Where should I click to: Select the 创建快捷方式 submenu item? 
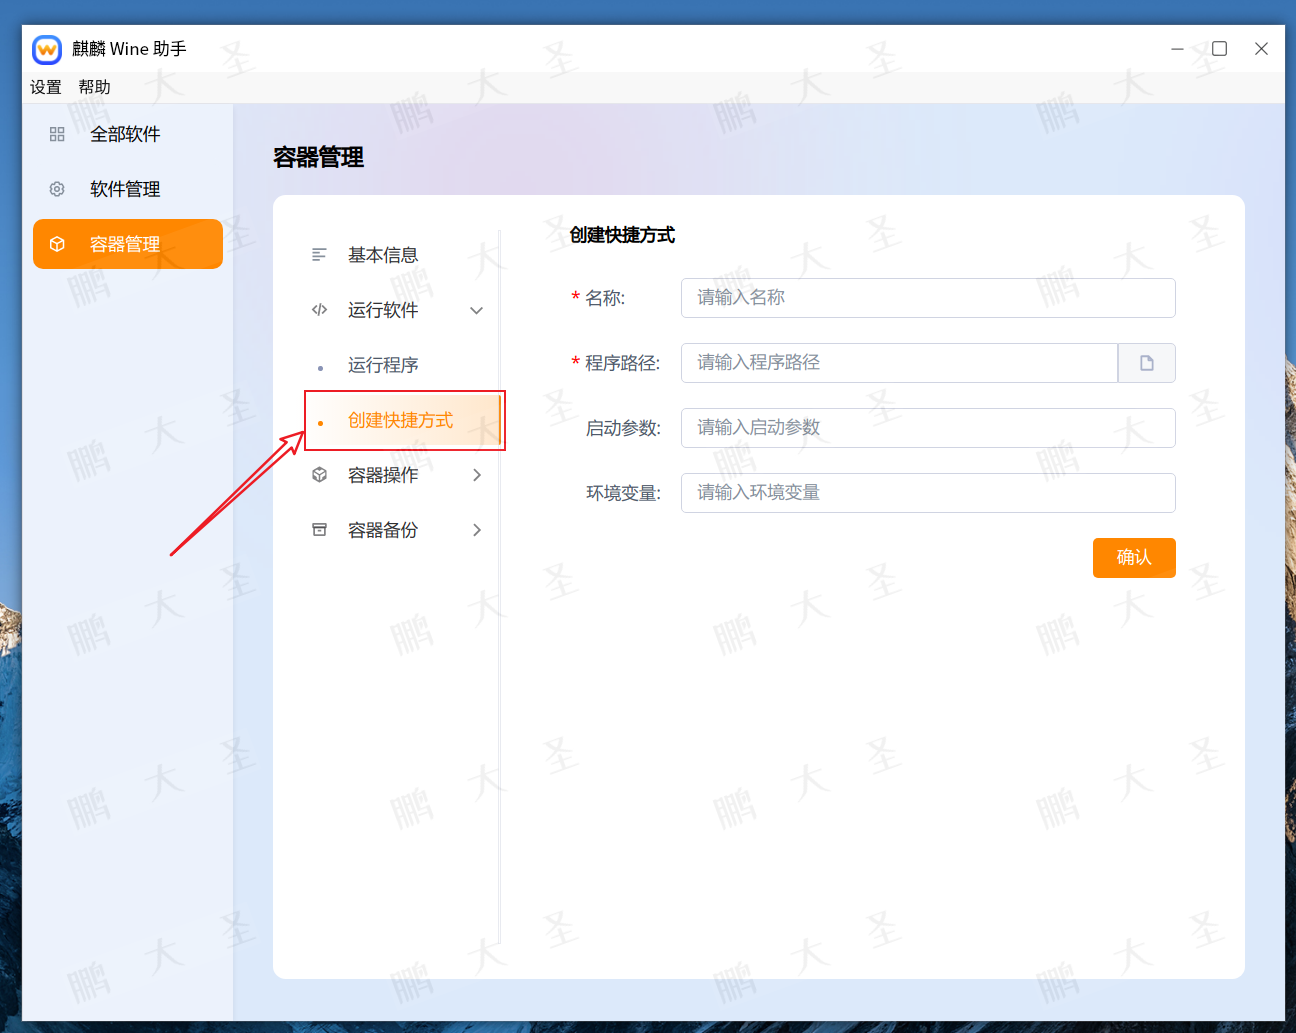pos(403,420)
